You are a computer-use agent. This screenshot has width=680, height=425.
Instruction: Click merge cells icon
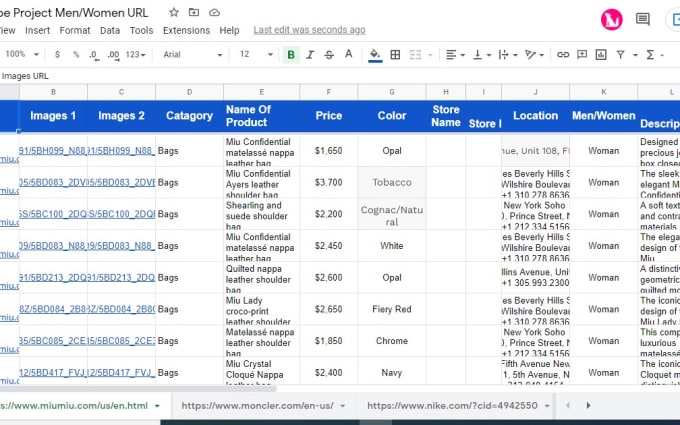(415, 55)
